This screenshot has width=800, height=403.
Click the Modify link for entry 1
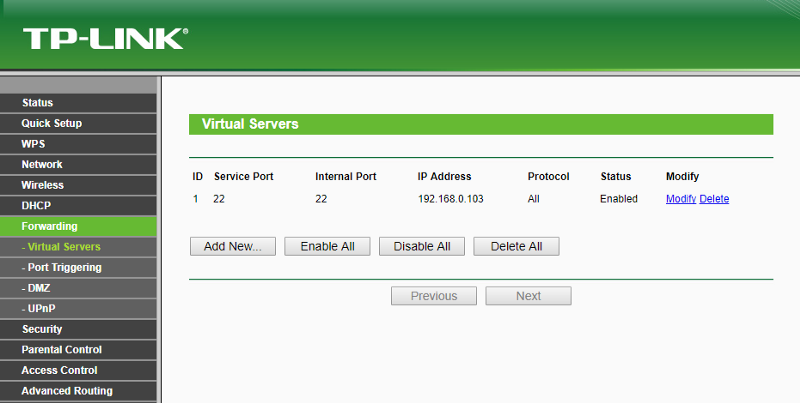681,199
